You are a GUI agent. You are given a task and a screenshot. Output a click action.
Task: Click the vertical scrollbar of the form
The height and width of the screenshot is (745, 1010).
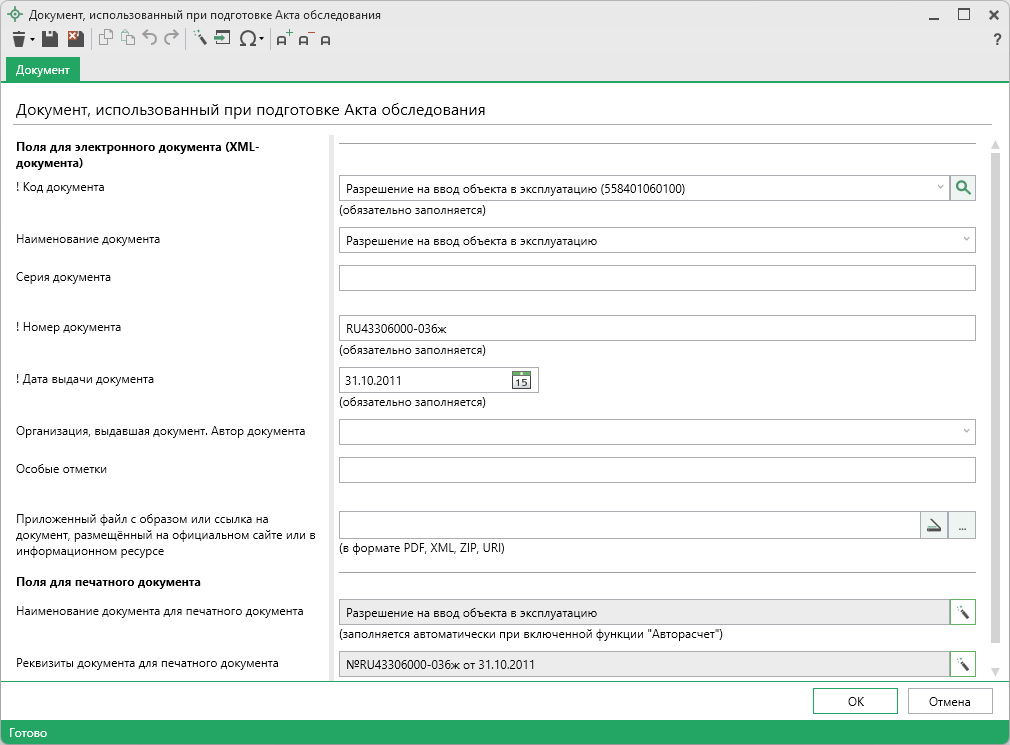pos(994,400)
